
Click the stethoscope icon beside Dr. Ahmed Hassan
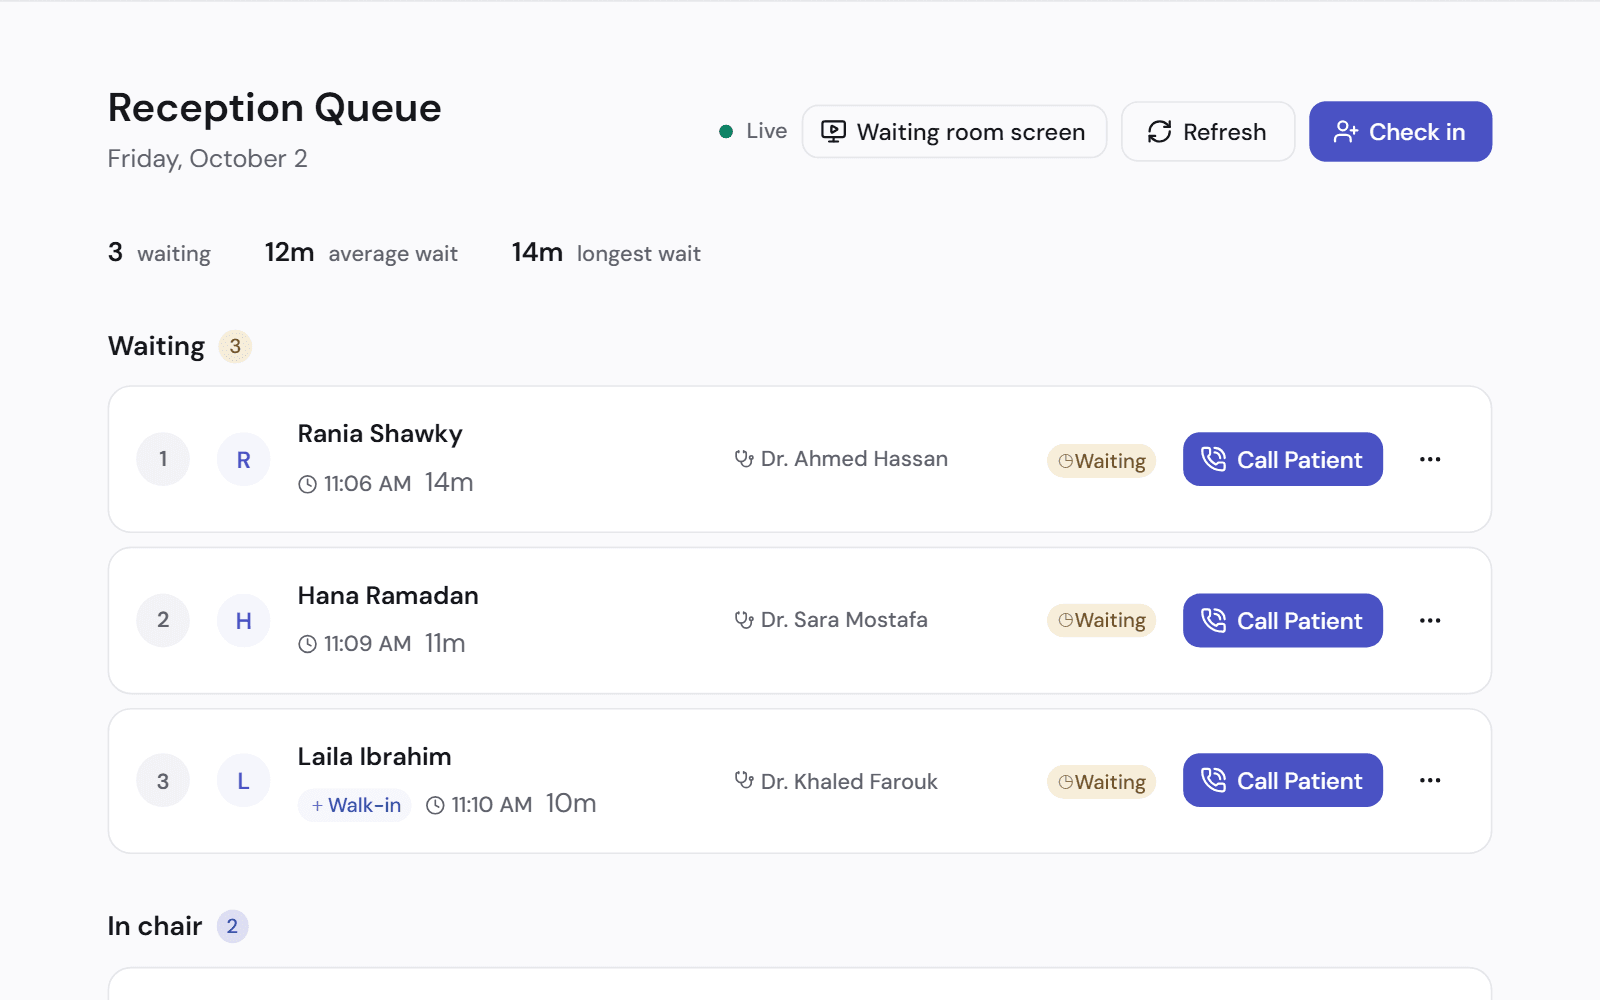pyautogui.click(x=744, y=459)
